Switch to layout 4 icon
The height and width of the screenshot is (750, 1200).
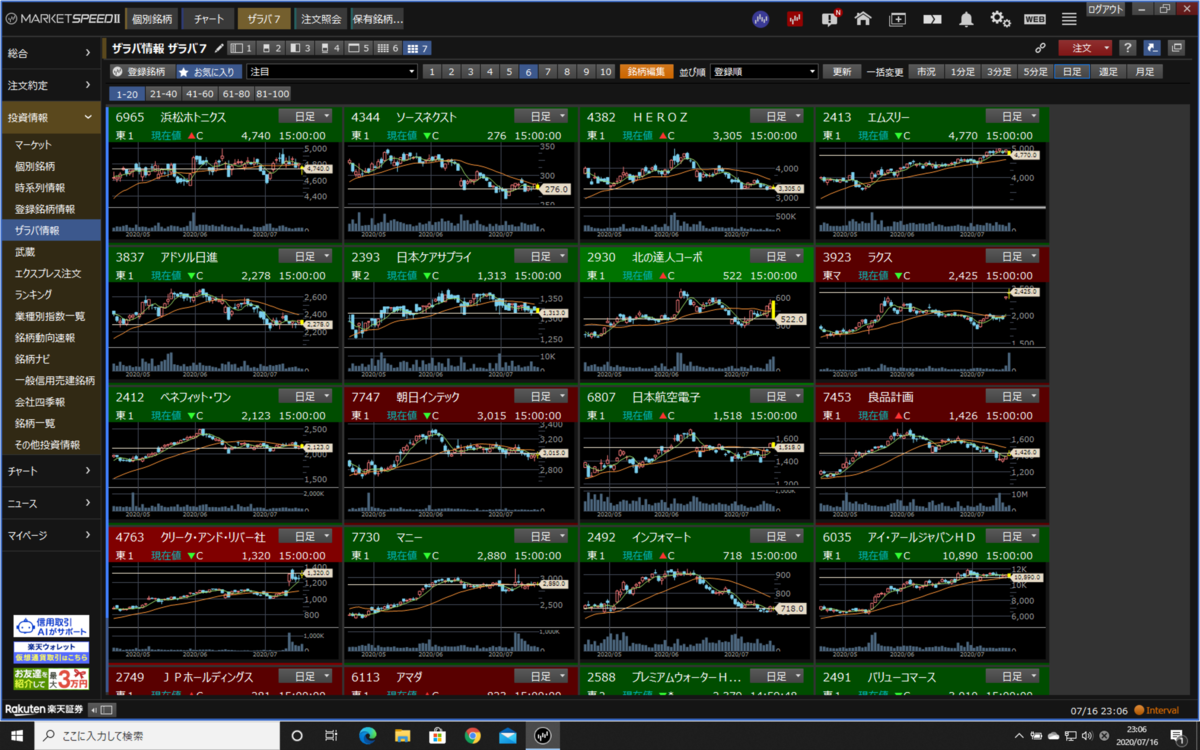coord(329,48)
